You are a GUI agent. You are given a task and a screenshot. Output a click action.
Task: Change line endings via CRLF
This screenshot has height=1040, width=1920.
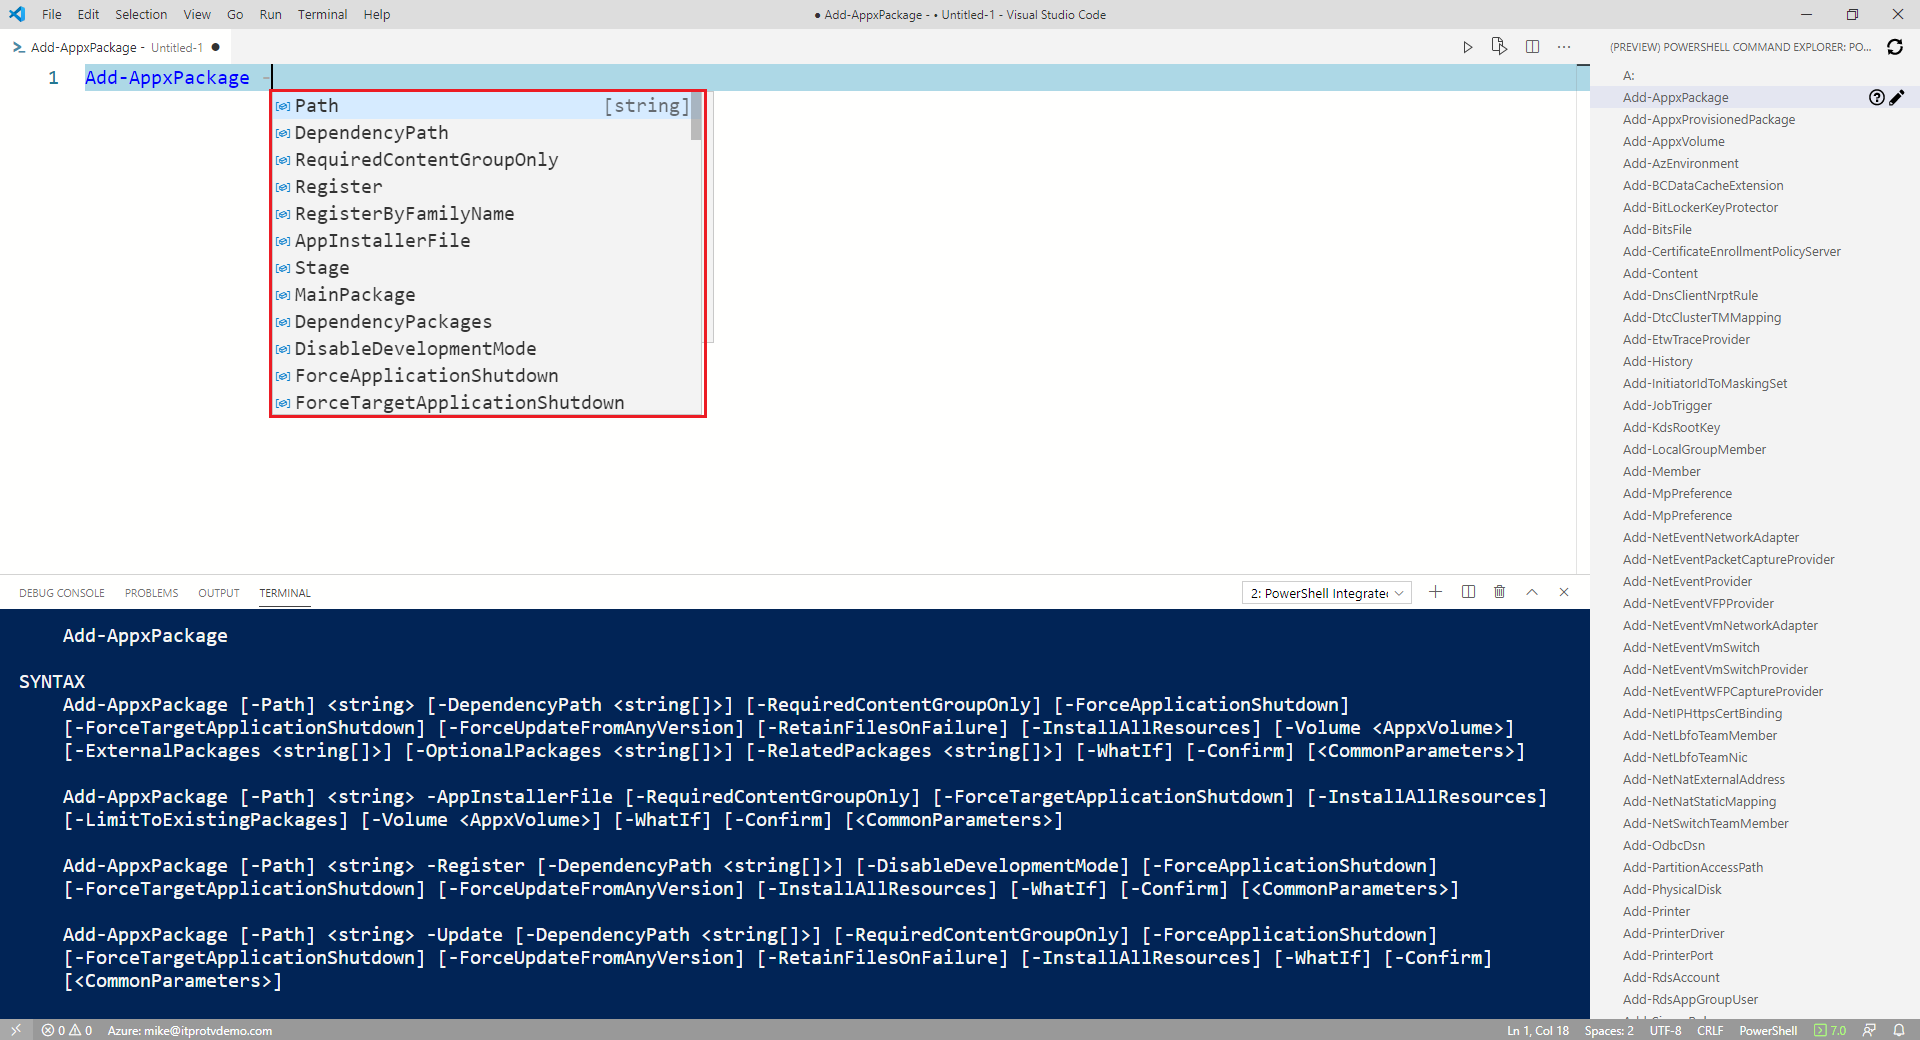pos(1709,1030)
